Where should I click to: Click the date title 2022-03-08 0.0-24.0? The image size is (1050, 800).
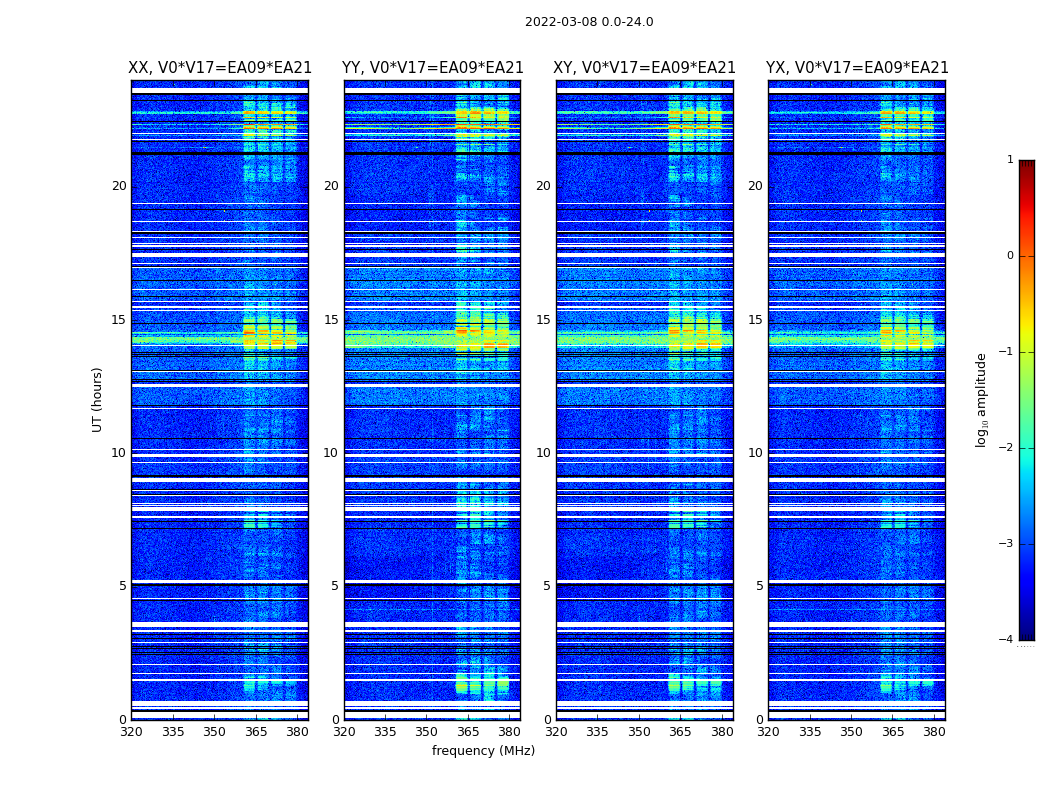click(589, 22)
